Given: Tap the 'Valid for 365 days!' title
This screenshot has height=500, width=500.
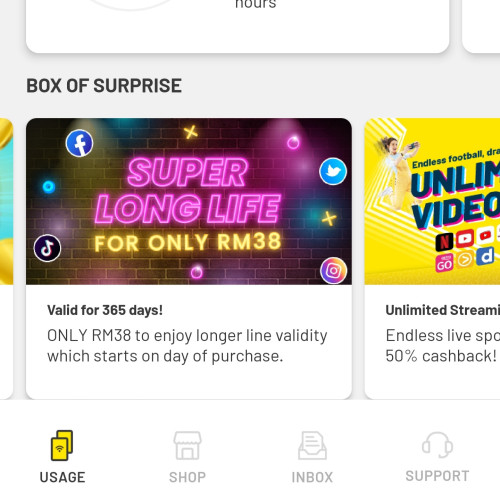Looking at the screenshot, I should point(105,310).
